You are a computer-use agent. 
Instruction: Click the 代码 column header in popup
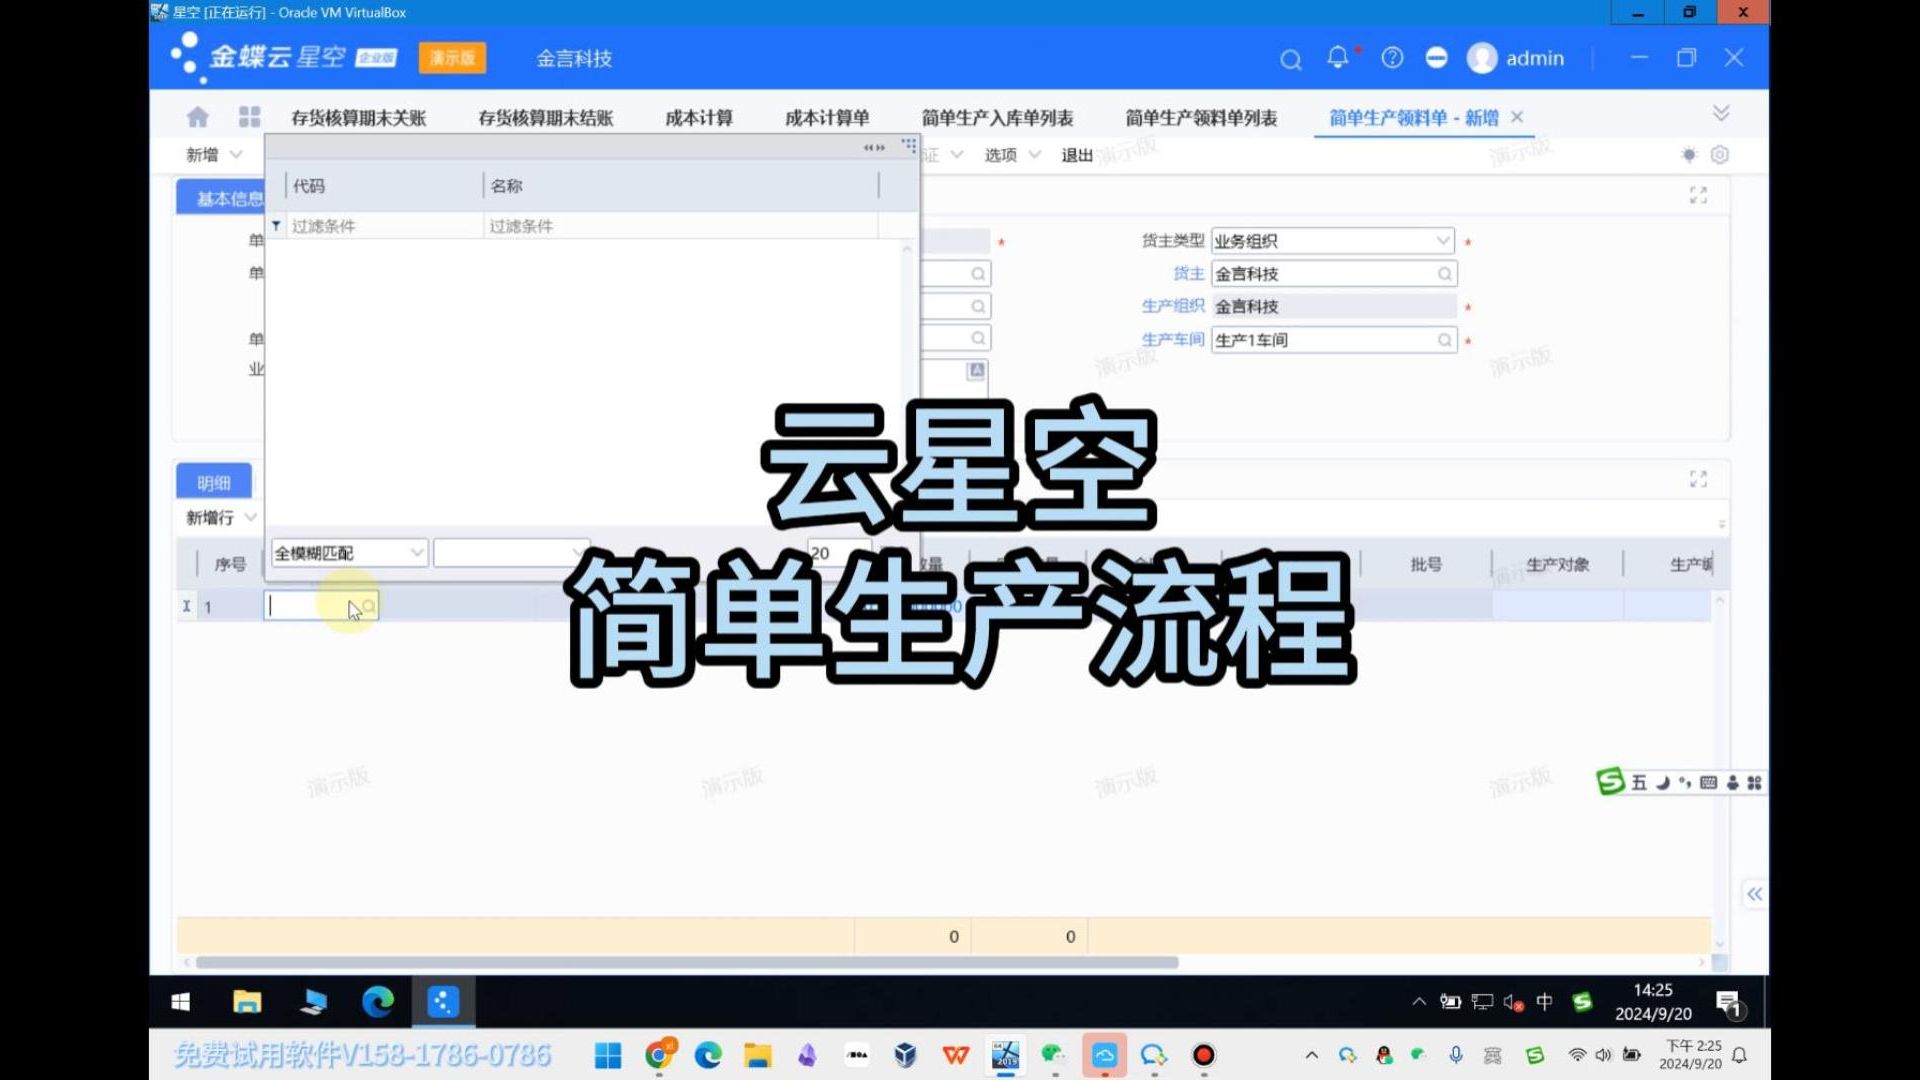[x=384, y=186]
